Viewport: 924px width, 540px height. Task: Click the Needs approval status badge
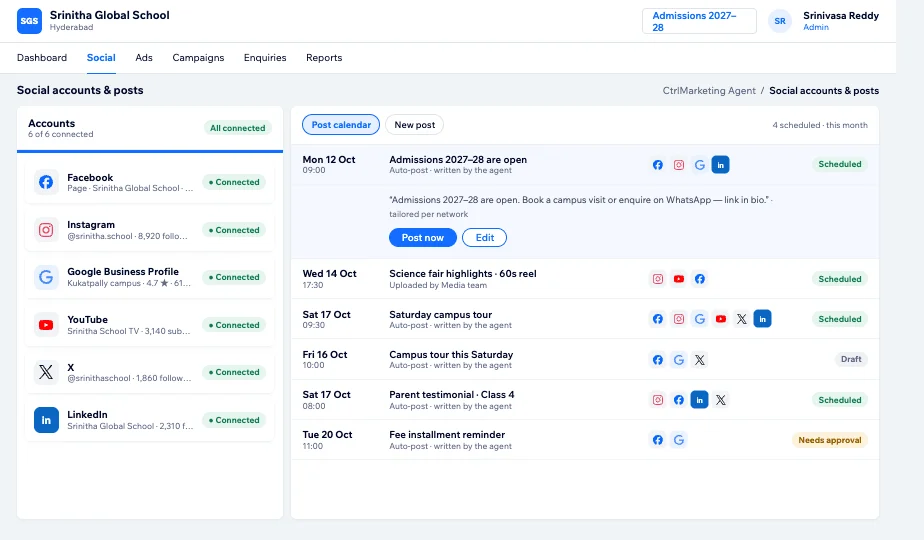[830, 440]
